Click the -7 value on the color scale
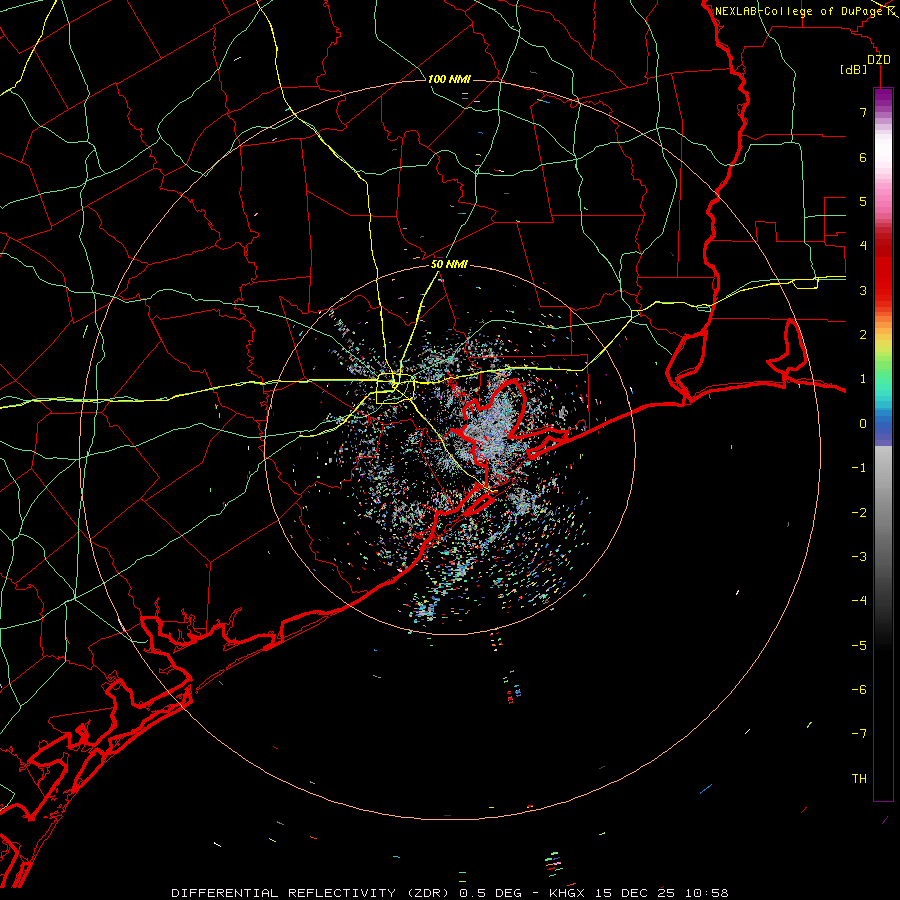 coord(859,734)
